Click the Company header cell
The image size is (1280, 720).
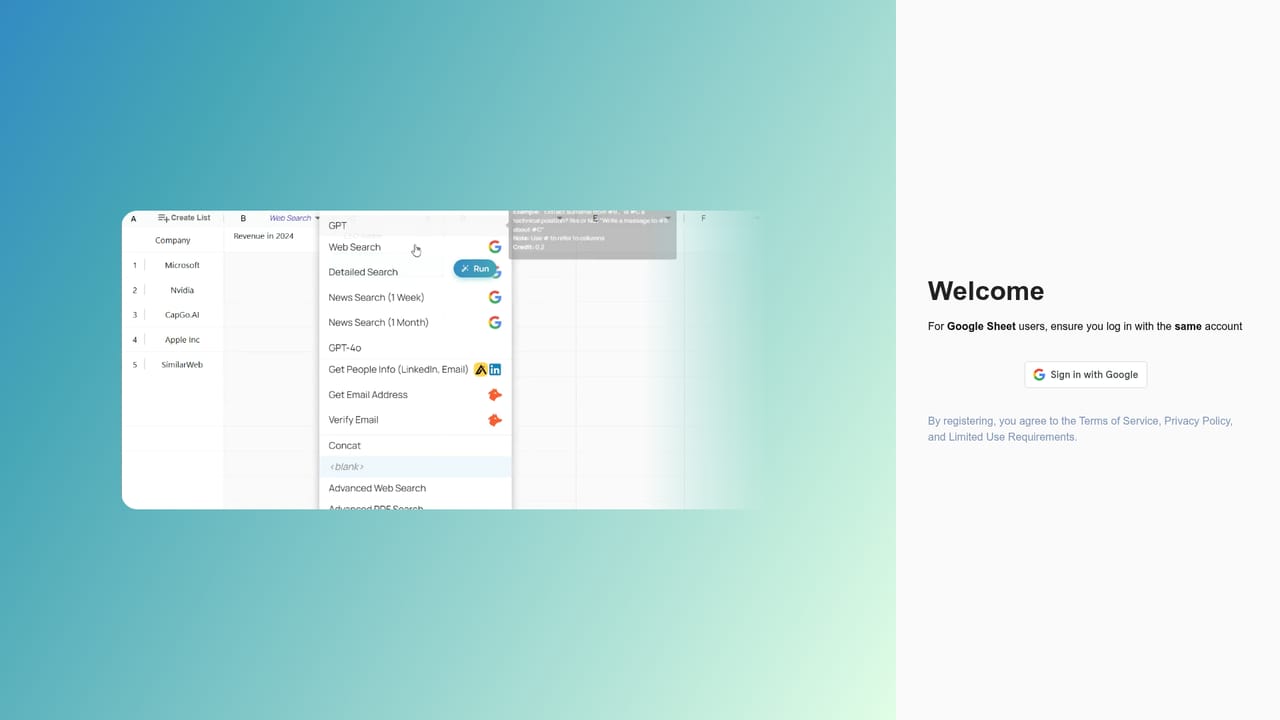pyautogui.click(x=173, y=240)
